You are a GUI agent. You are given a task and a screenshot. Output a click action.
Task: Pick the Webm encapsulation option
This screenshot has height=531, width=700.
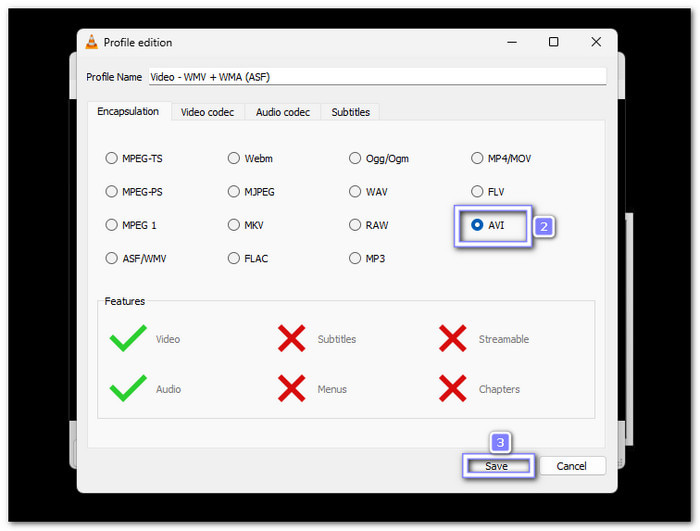pyautogui.click(x=234, y=158)
